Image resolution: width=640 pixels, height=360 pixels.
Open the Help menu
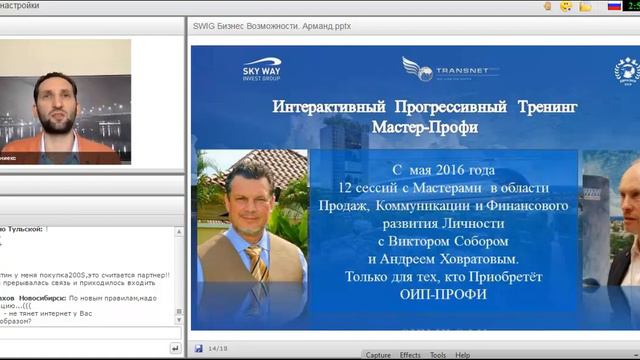[x=462, y=355]
